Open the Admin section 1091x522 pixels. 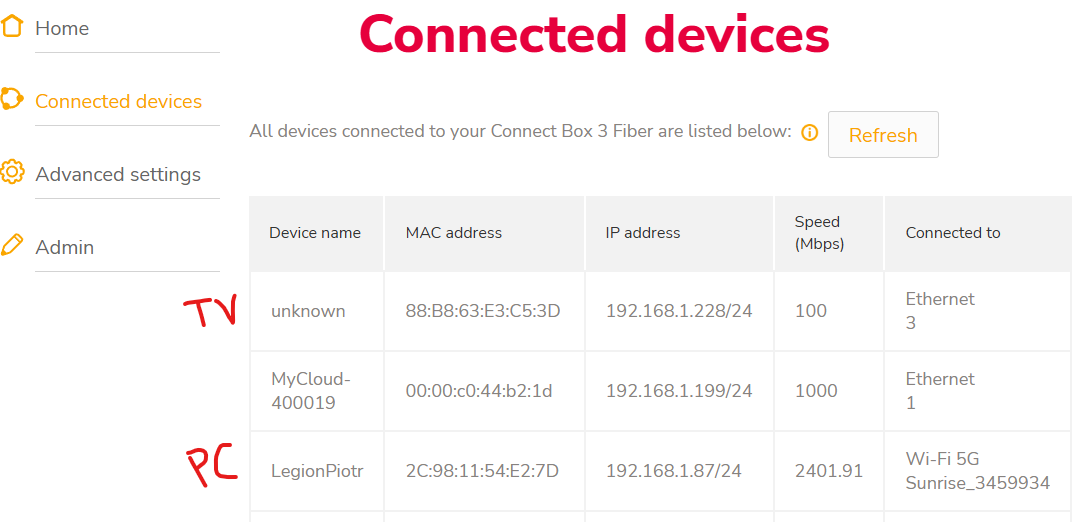point(65,247)
